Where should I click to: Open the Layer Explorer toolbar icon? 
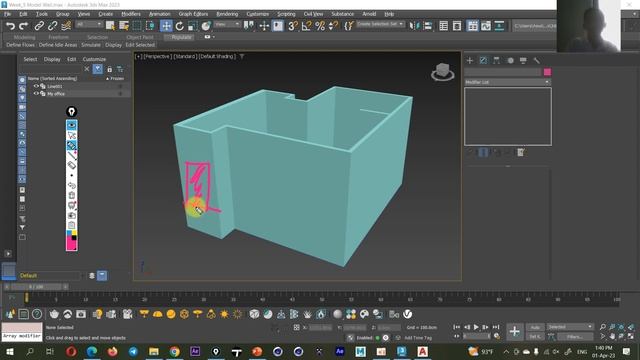pyautogui.click(x=457, y=26)
